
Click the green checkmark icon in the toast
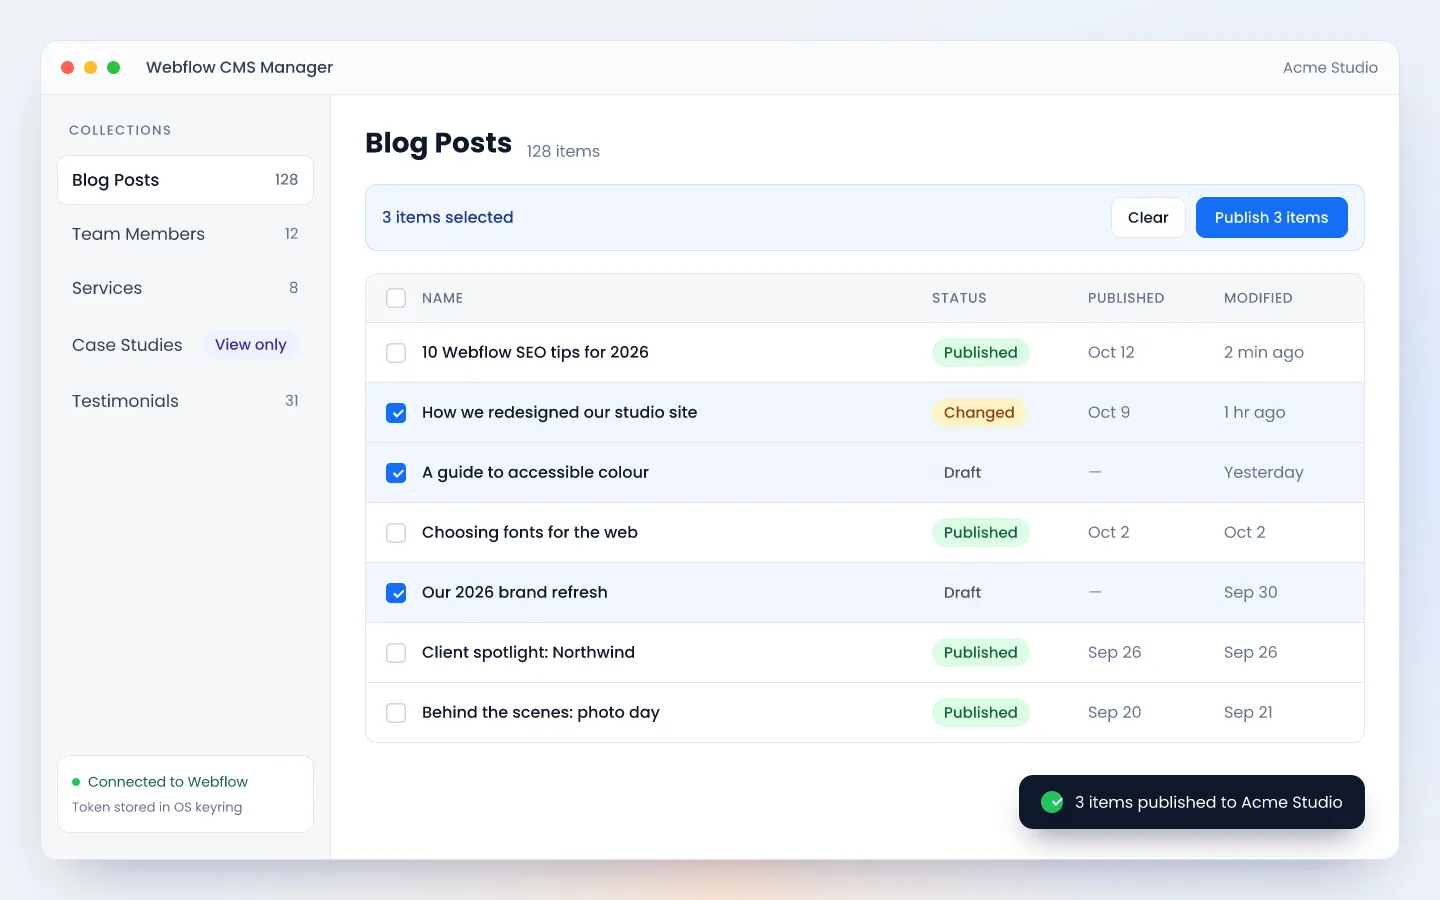point(1052,802)
